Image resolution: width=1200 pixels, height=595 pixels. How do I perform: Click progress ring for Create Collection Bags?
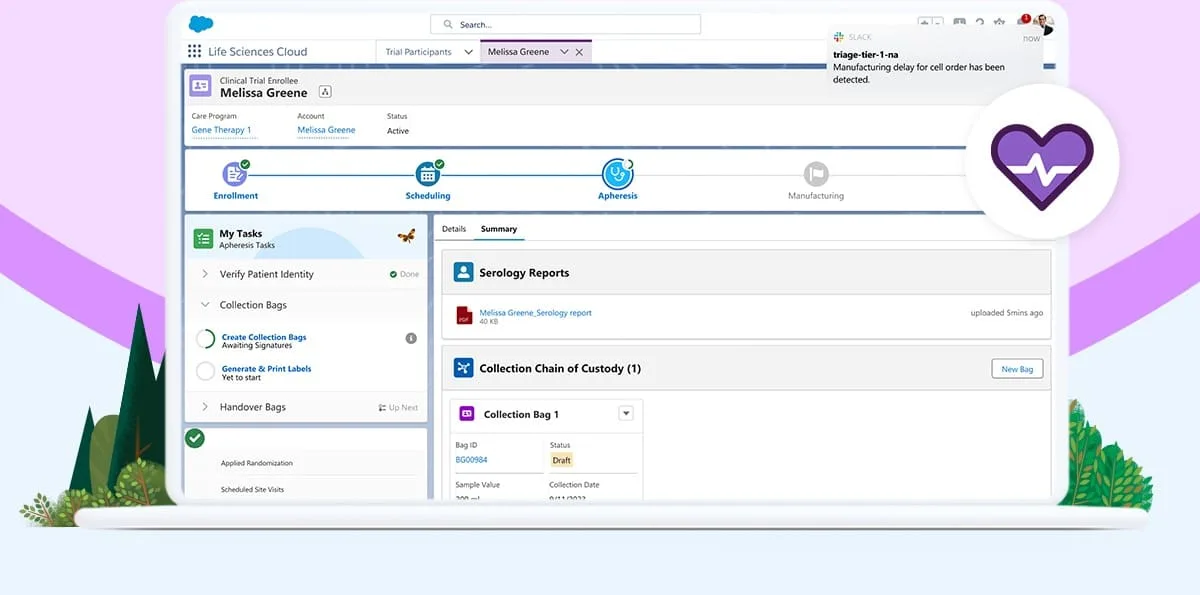tap(206, 340)
